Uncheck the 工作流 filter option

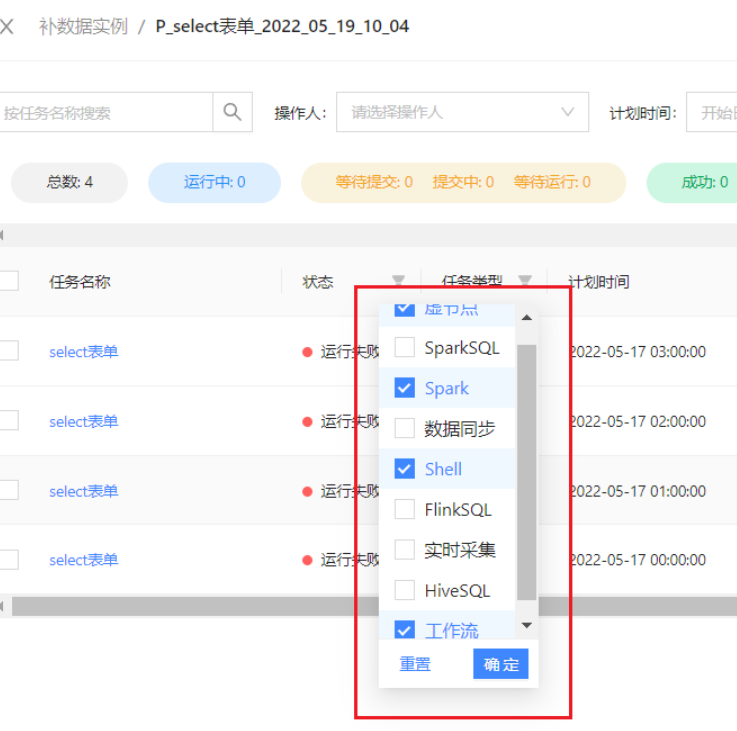tap(404, 629)
